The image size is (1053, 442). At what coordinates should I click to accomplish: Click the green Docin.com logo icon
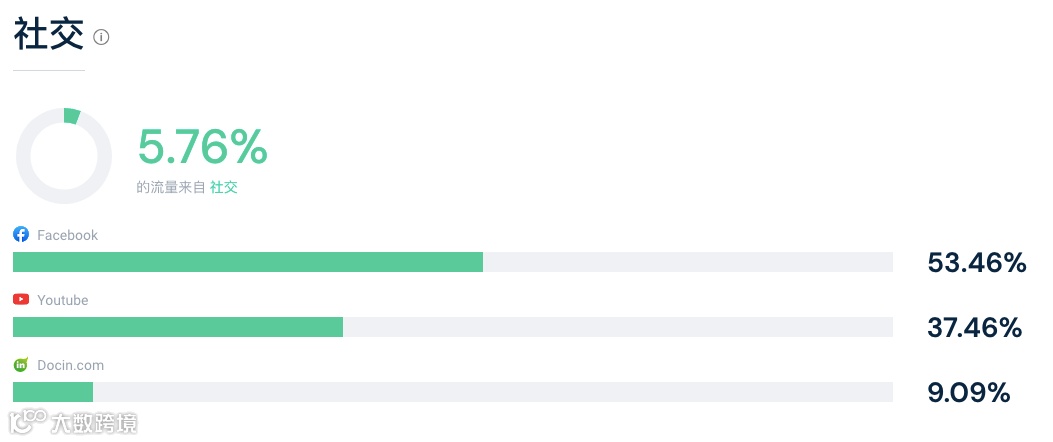(x=20, y=365)
